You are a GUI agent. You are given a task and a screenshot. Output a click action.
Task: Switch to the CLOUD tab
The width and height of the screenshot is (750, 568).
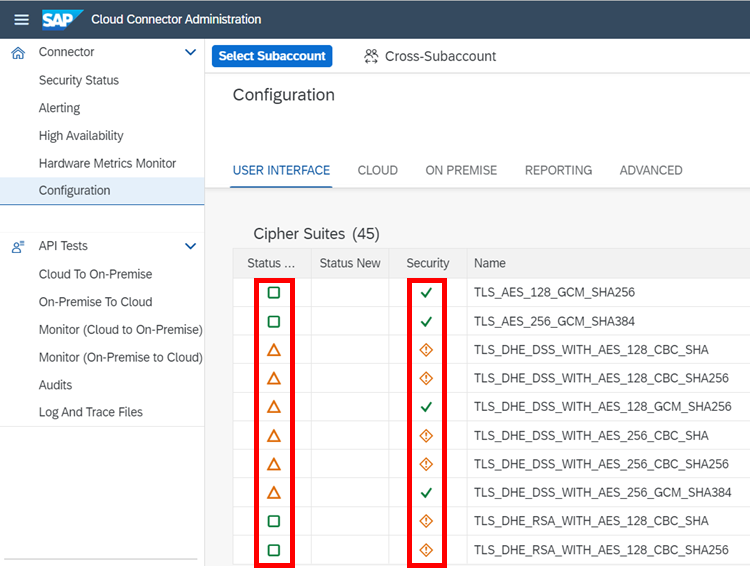point(377,170)
